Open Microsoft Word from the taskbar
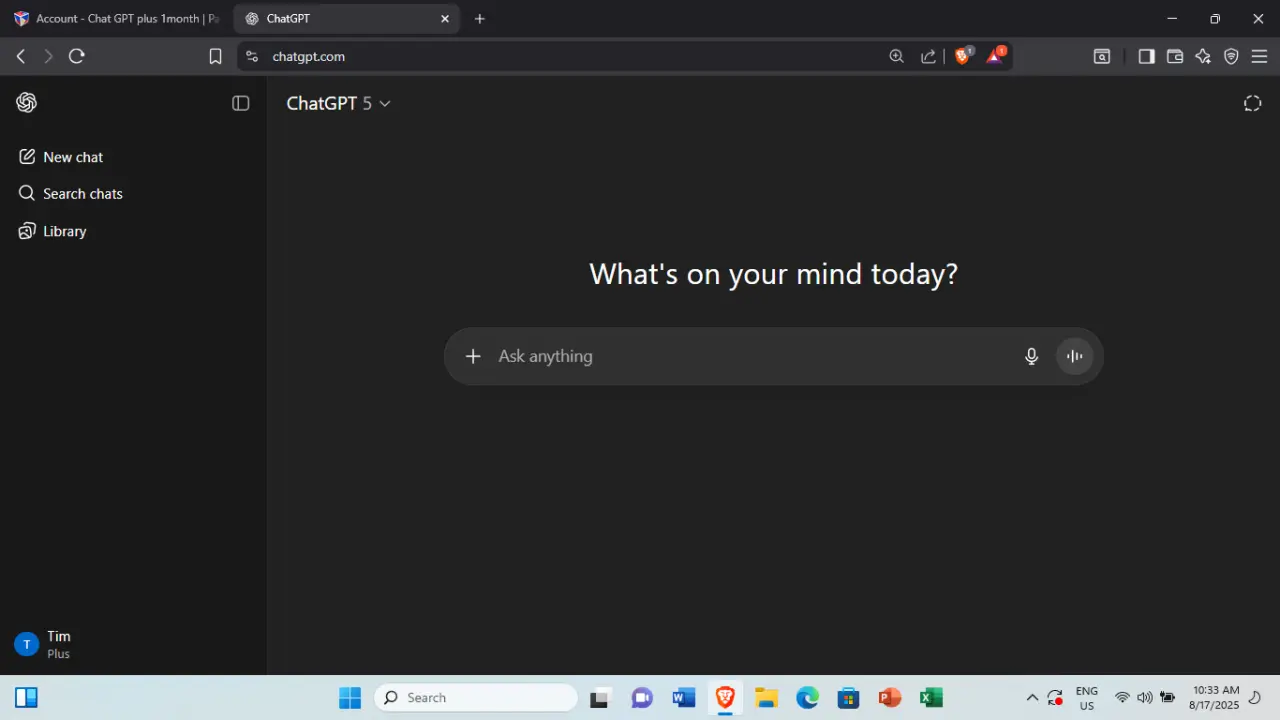Viewport: 1280px width, 720px height. 684,698
